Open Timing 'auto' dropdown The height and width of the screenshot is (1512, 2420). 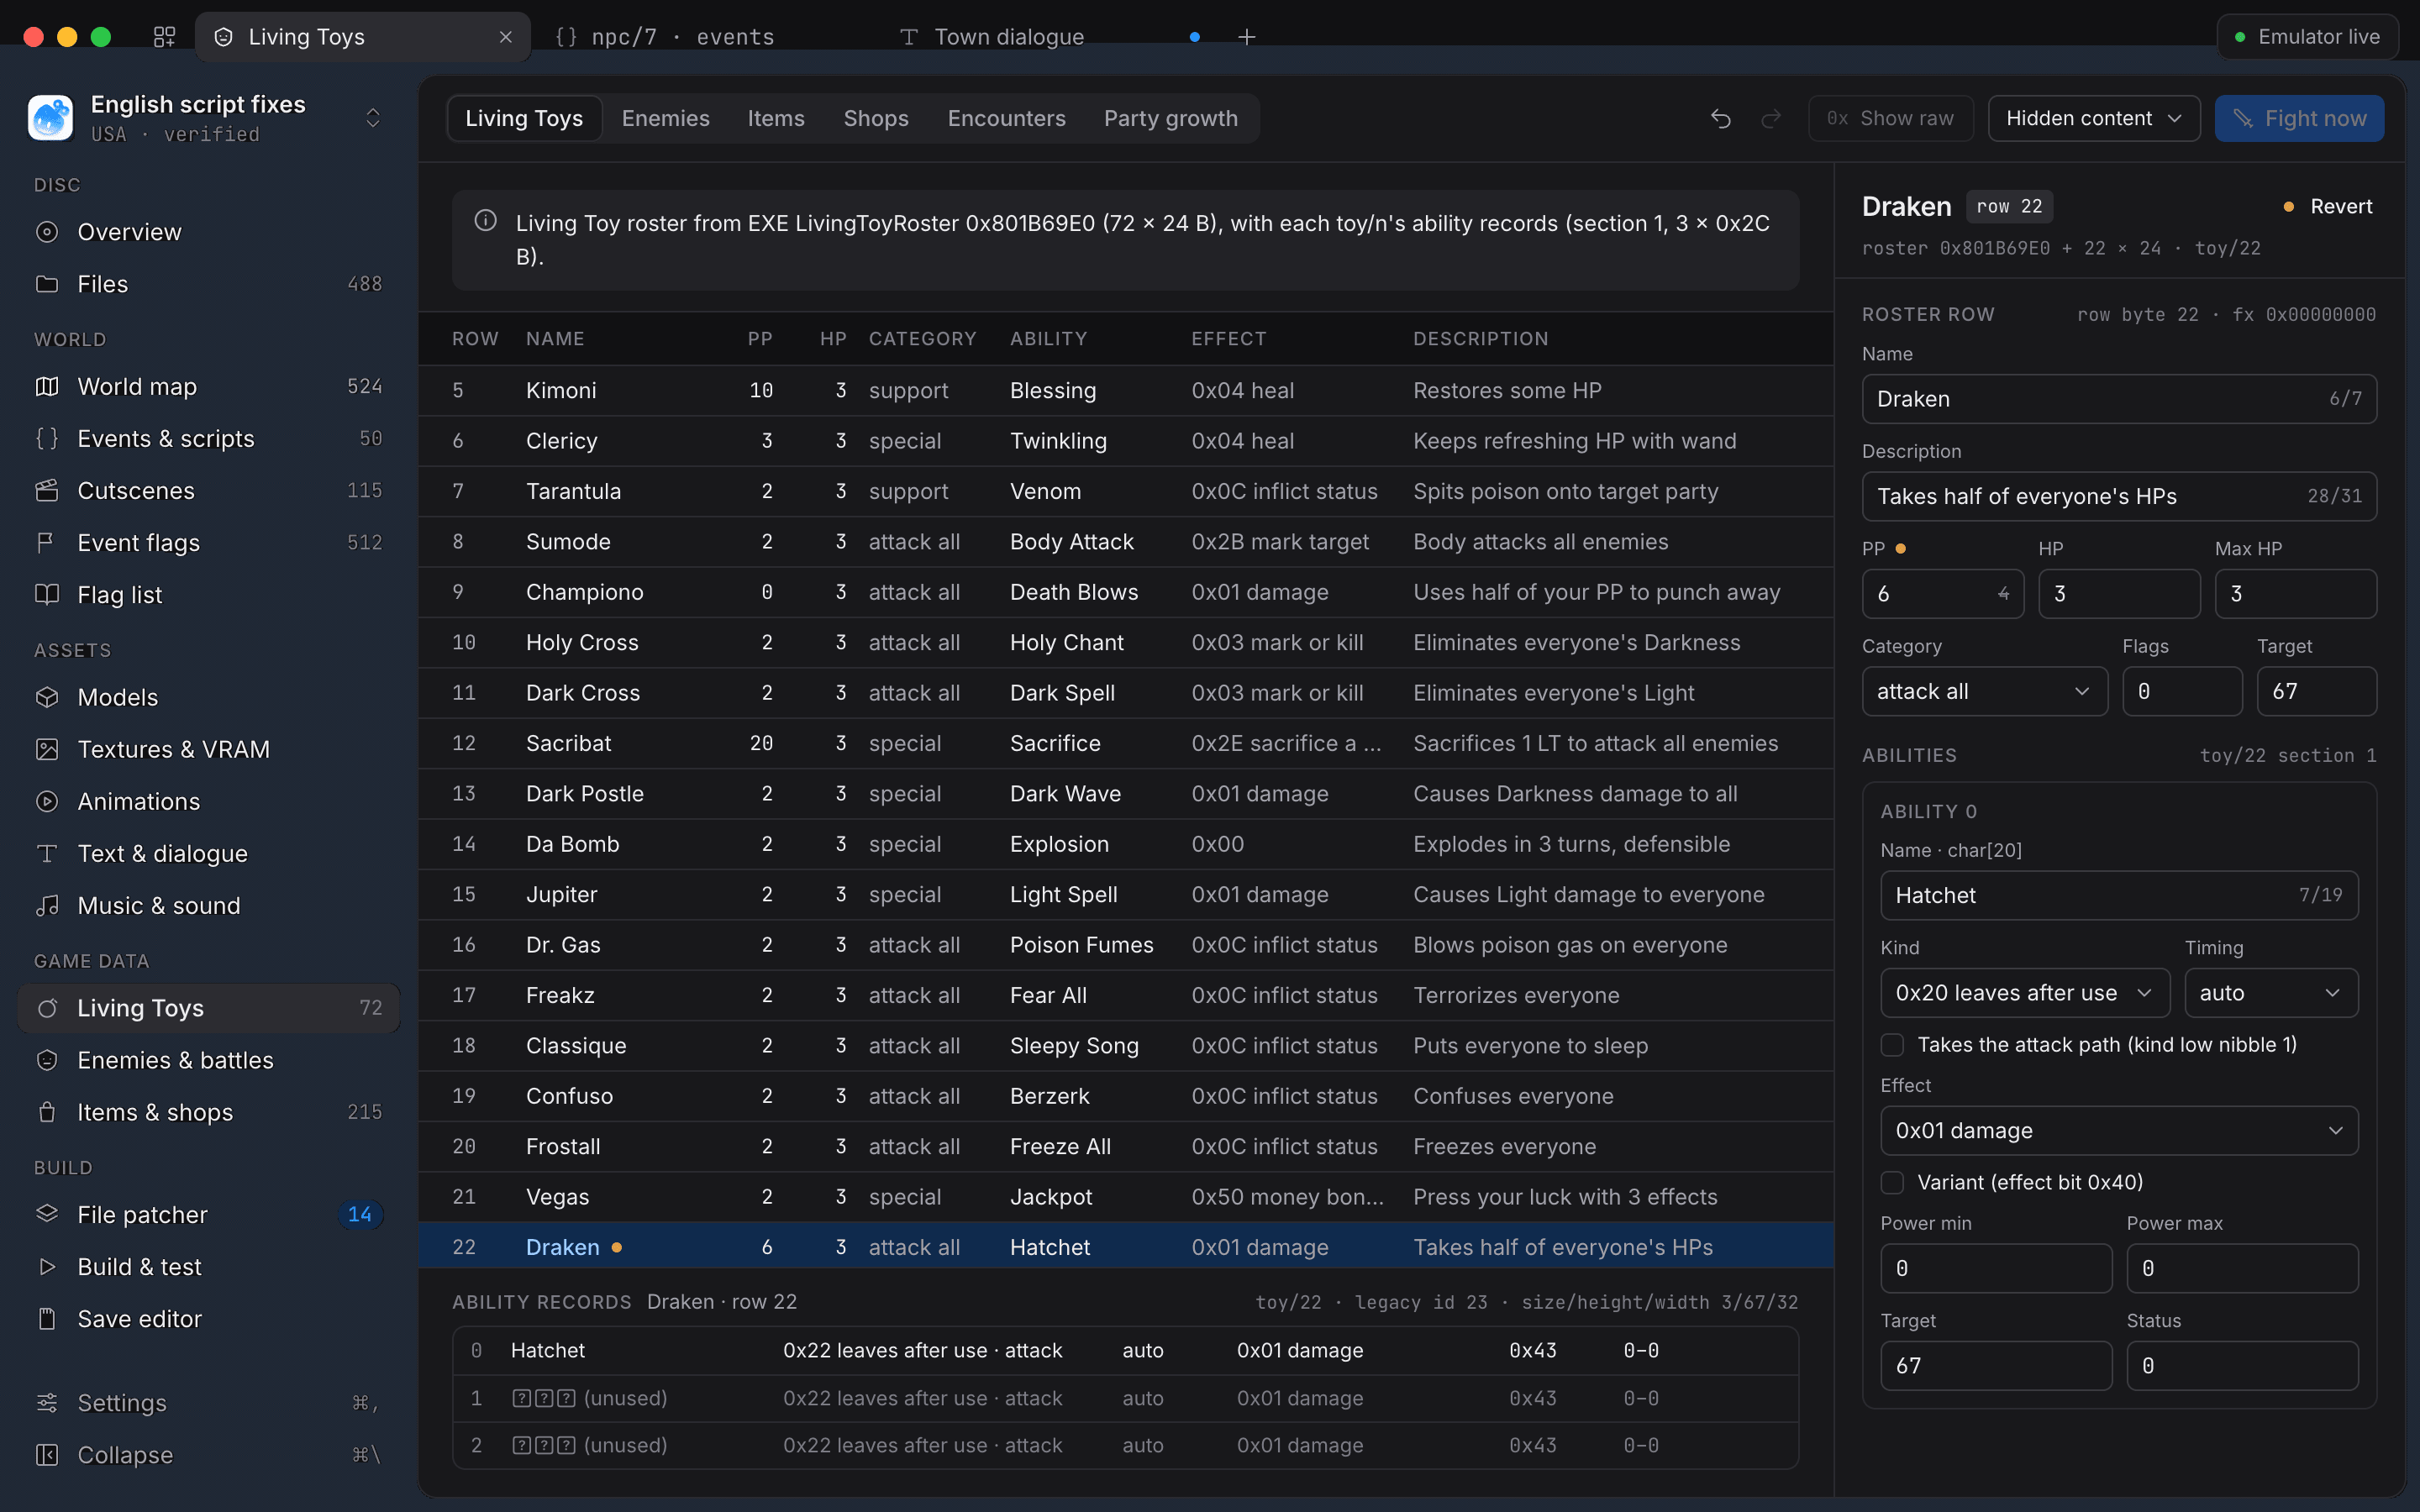coord(2271,993)
